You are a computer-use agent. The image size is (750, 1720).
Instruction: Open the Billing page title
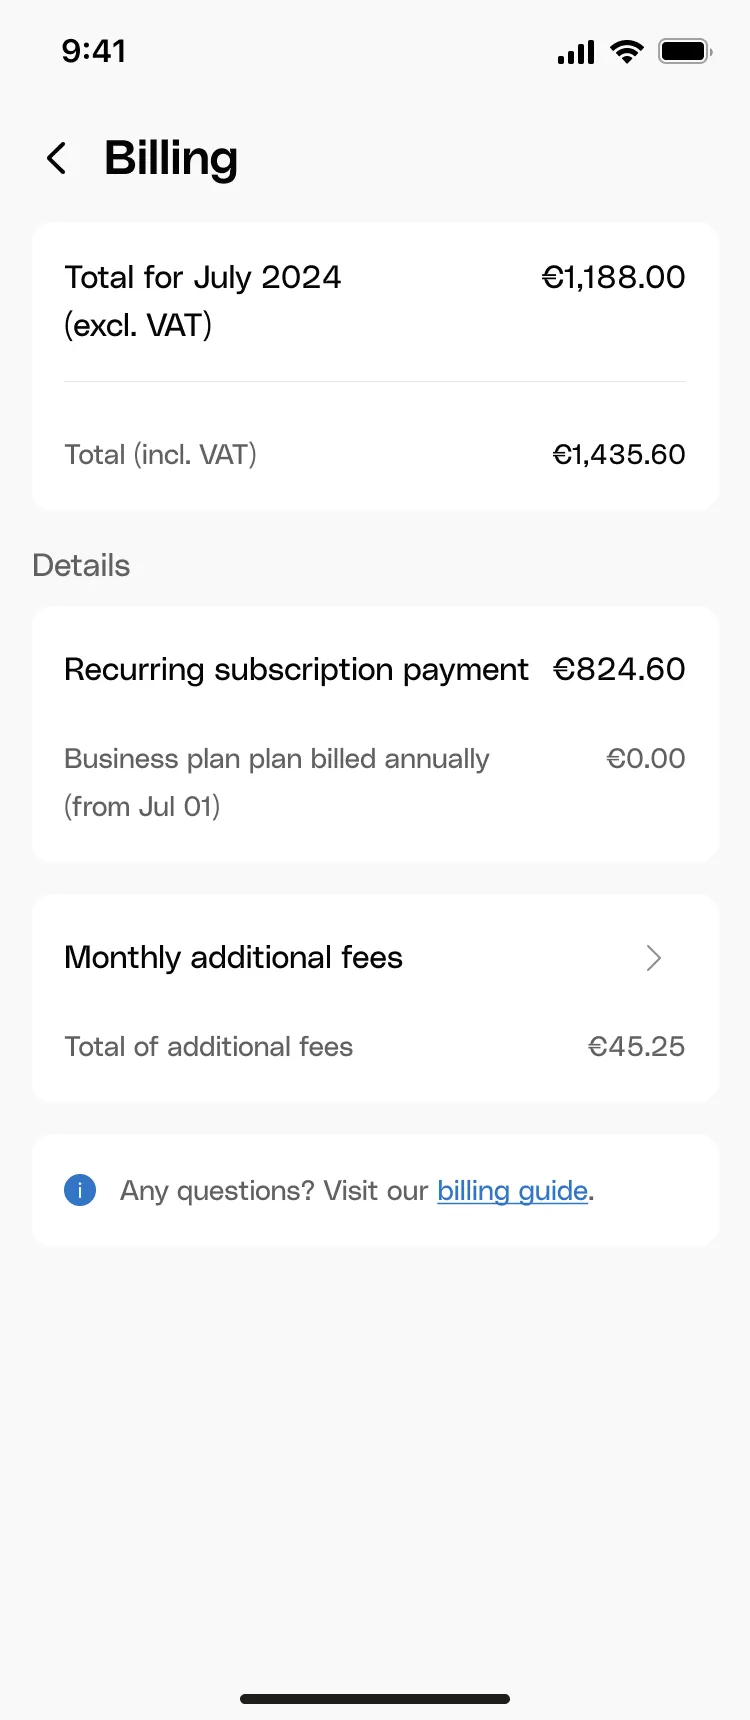pos(170,158)
